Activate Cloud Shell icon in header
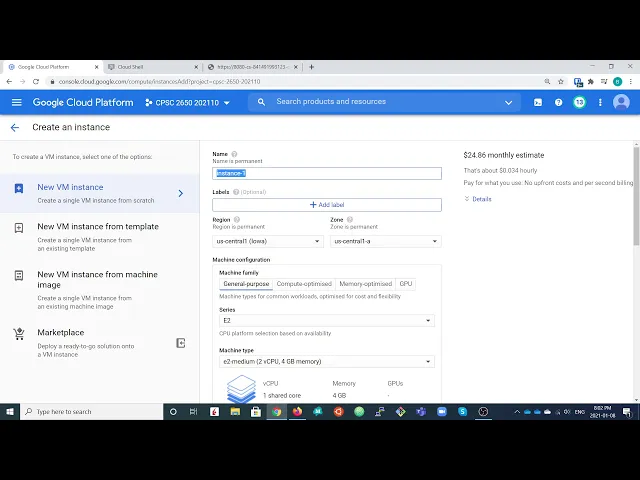This screenshot has height=480, width=640. (538, 102)
